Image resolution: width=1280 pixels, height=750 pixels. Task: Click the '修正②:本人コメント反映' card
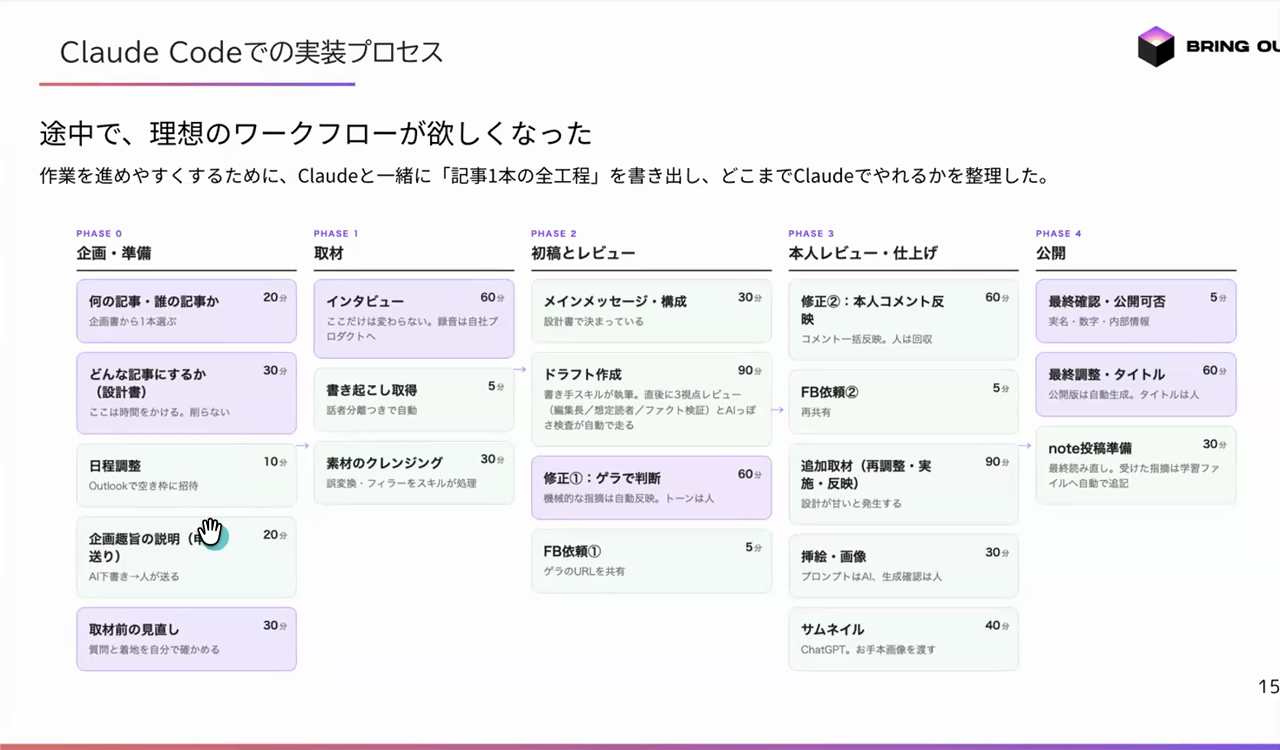pyautogui.click(x=903, y=319)
